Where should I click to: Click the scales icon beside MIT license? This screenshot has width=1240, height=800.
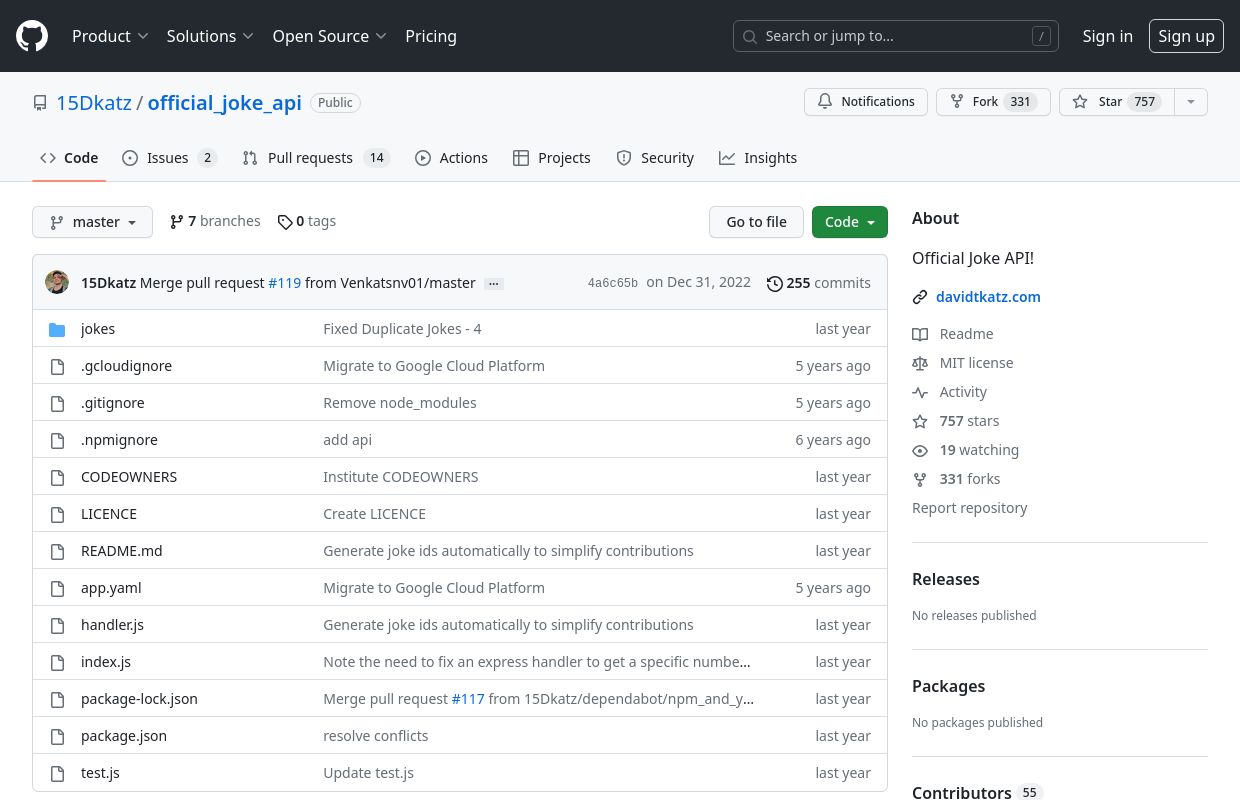click(920, 363)
